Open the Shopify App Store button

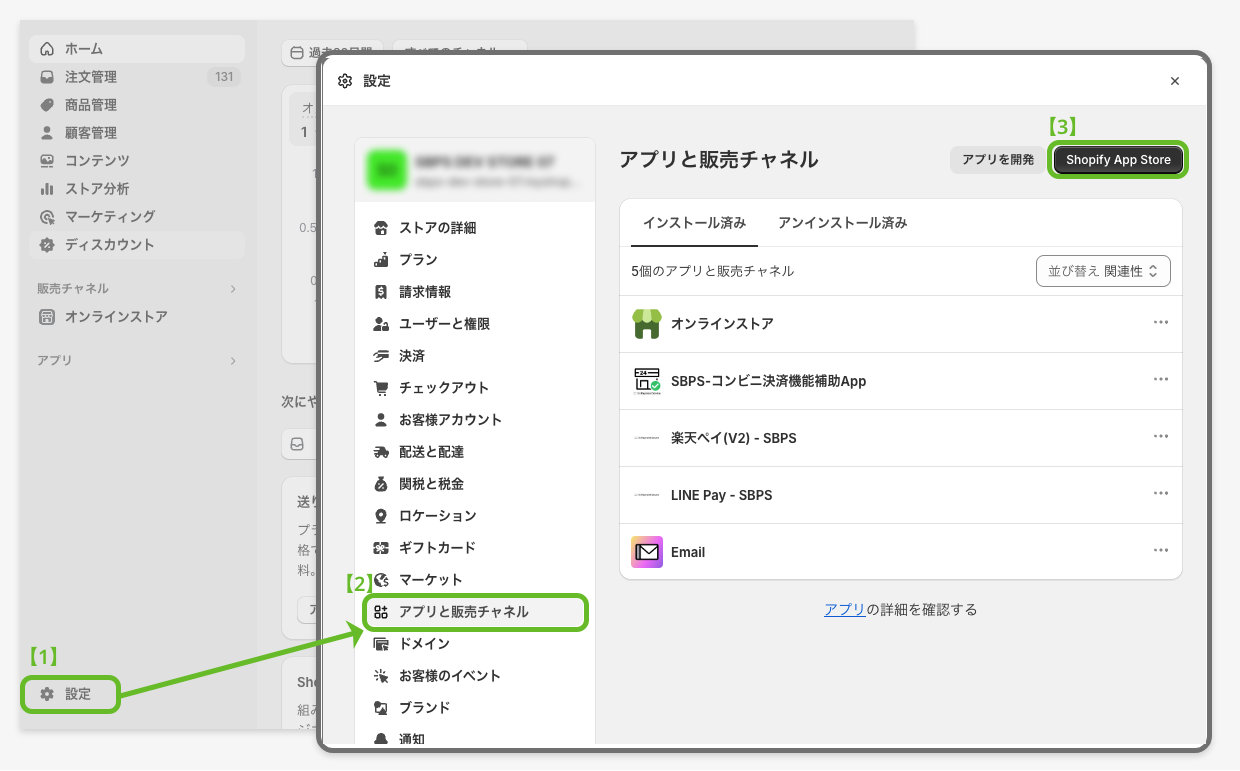click(1118, 160)
